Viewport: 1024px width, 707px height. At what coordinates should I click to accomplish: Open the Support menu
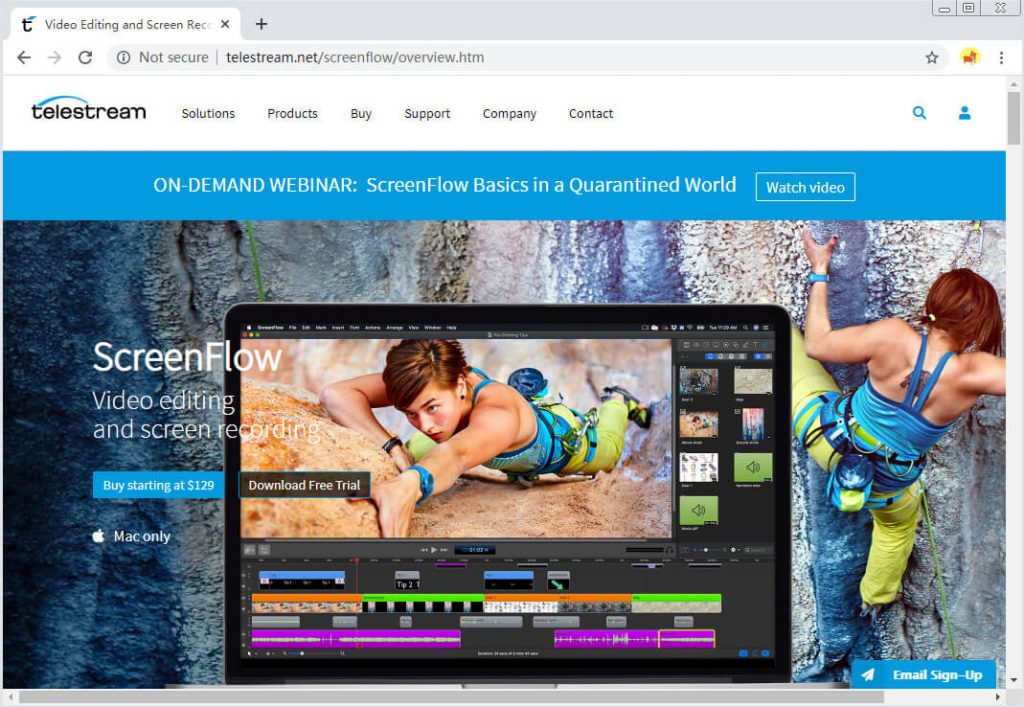point(427,114)
